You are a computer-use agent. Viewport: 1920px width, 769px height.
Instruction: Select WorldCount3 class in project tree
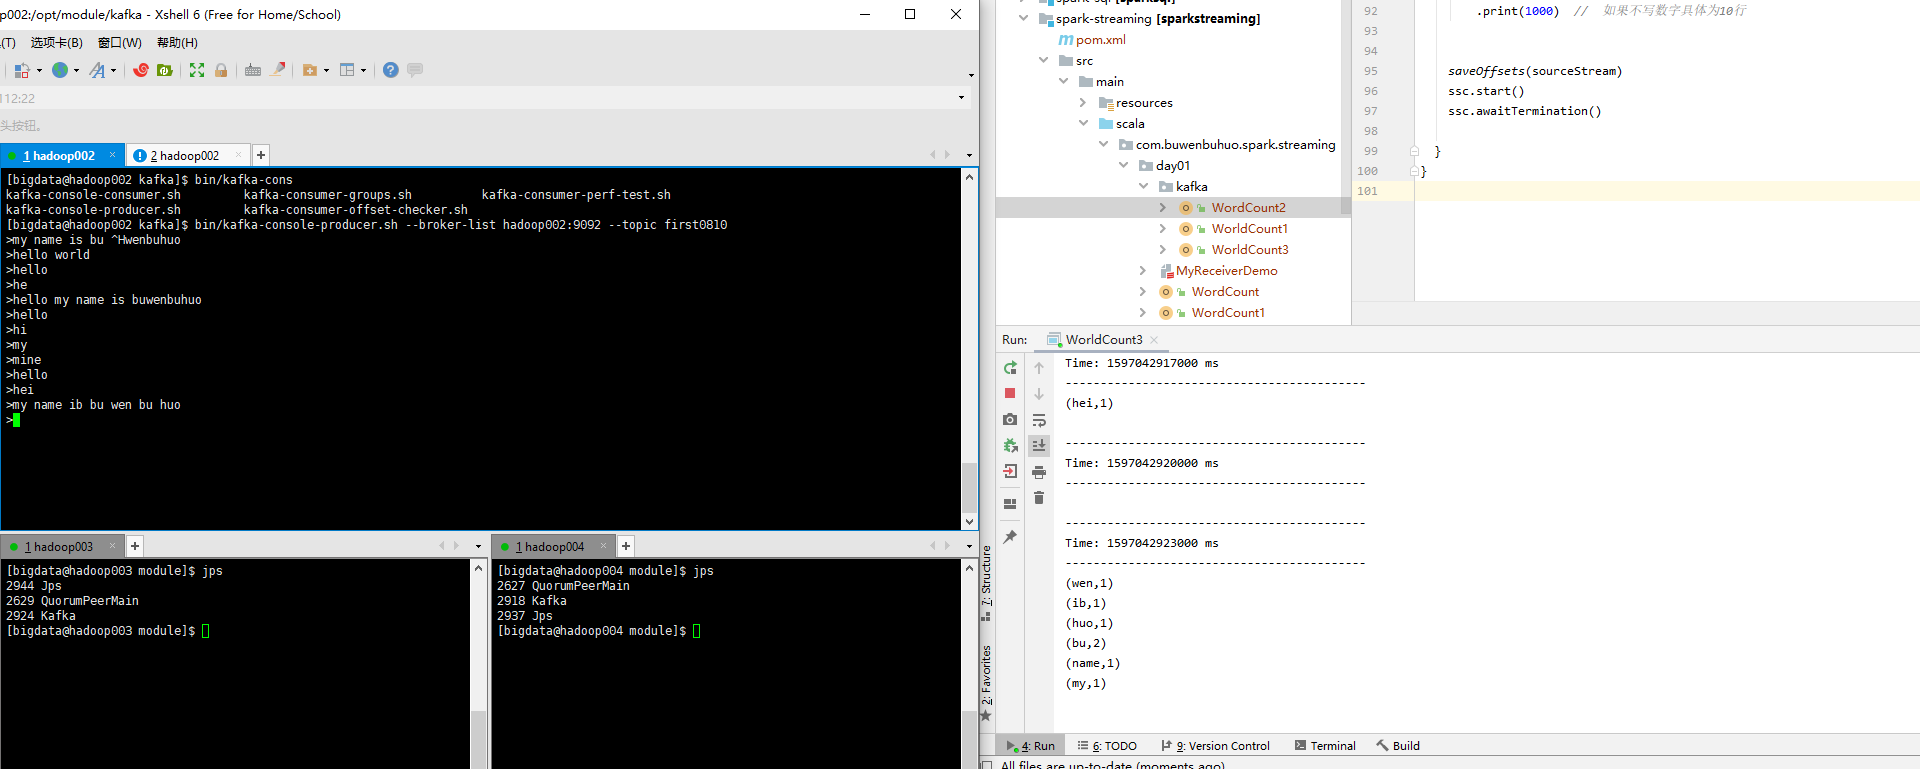(x=1250, y=250)
